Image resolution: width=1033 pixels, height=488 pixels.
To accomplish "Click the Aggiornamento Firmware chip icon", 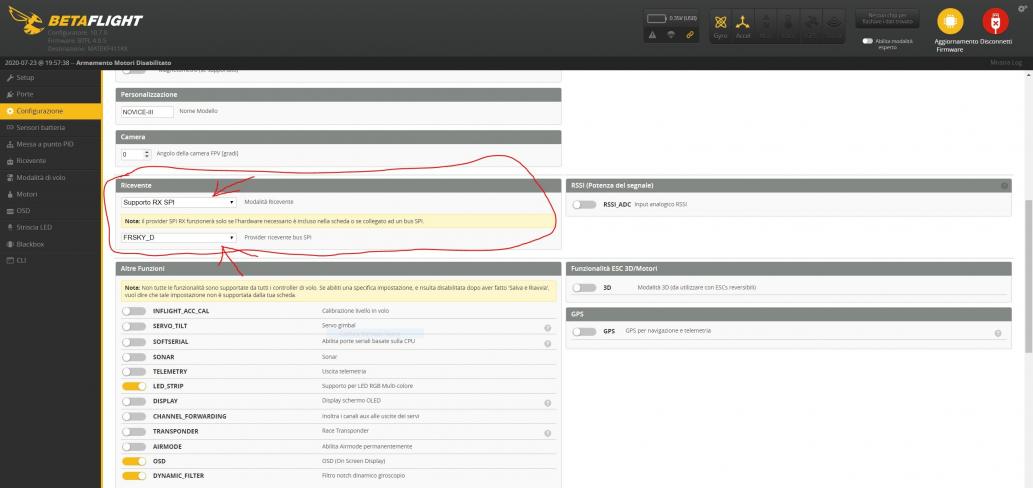I will [950, 21].
